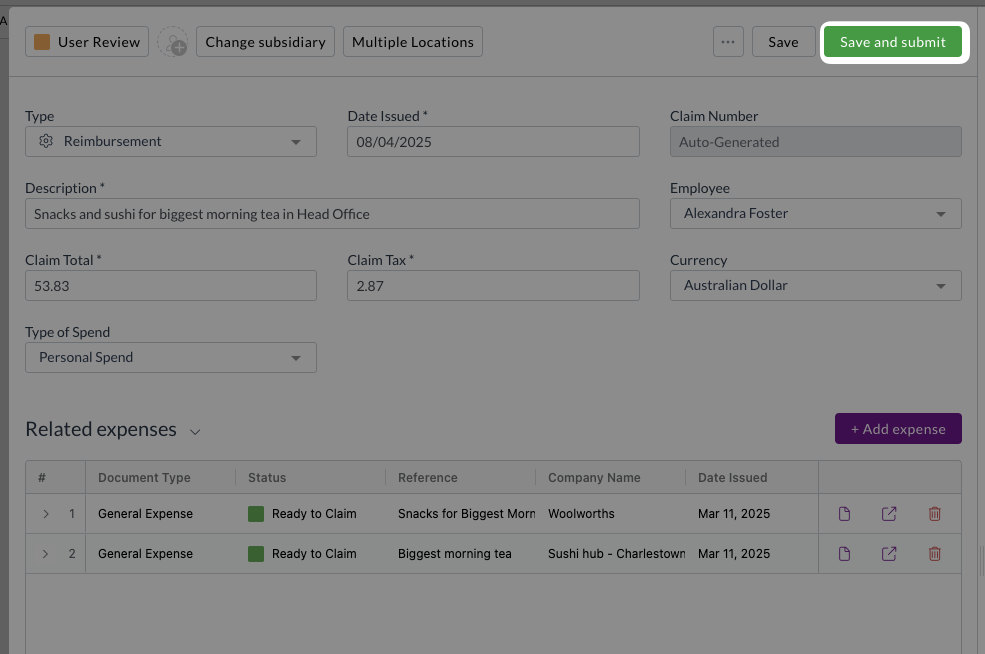Open document icon for Sushi hub expense
This screenshot has width=985, height=654.
(x=844, y=553)
